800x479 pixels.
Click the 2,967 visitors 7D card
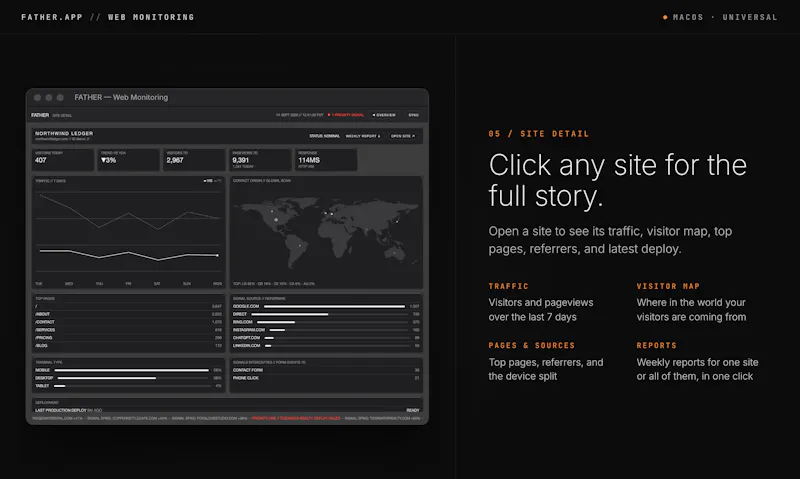pyautogui.click(x=194, y=160)
